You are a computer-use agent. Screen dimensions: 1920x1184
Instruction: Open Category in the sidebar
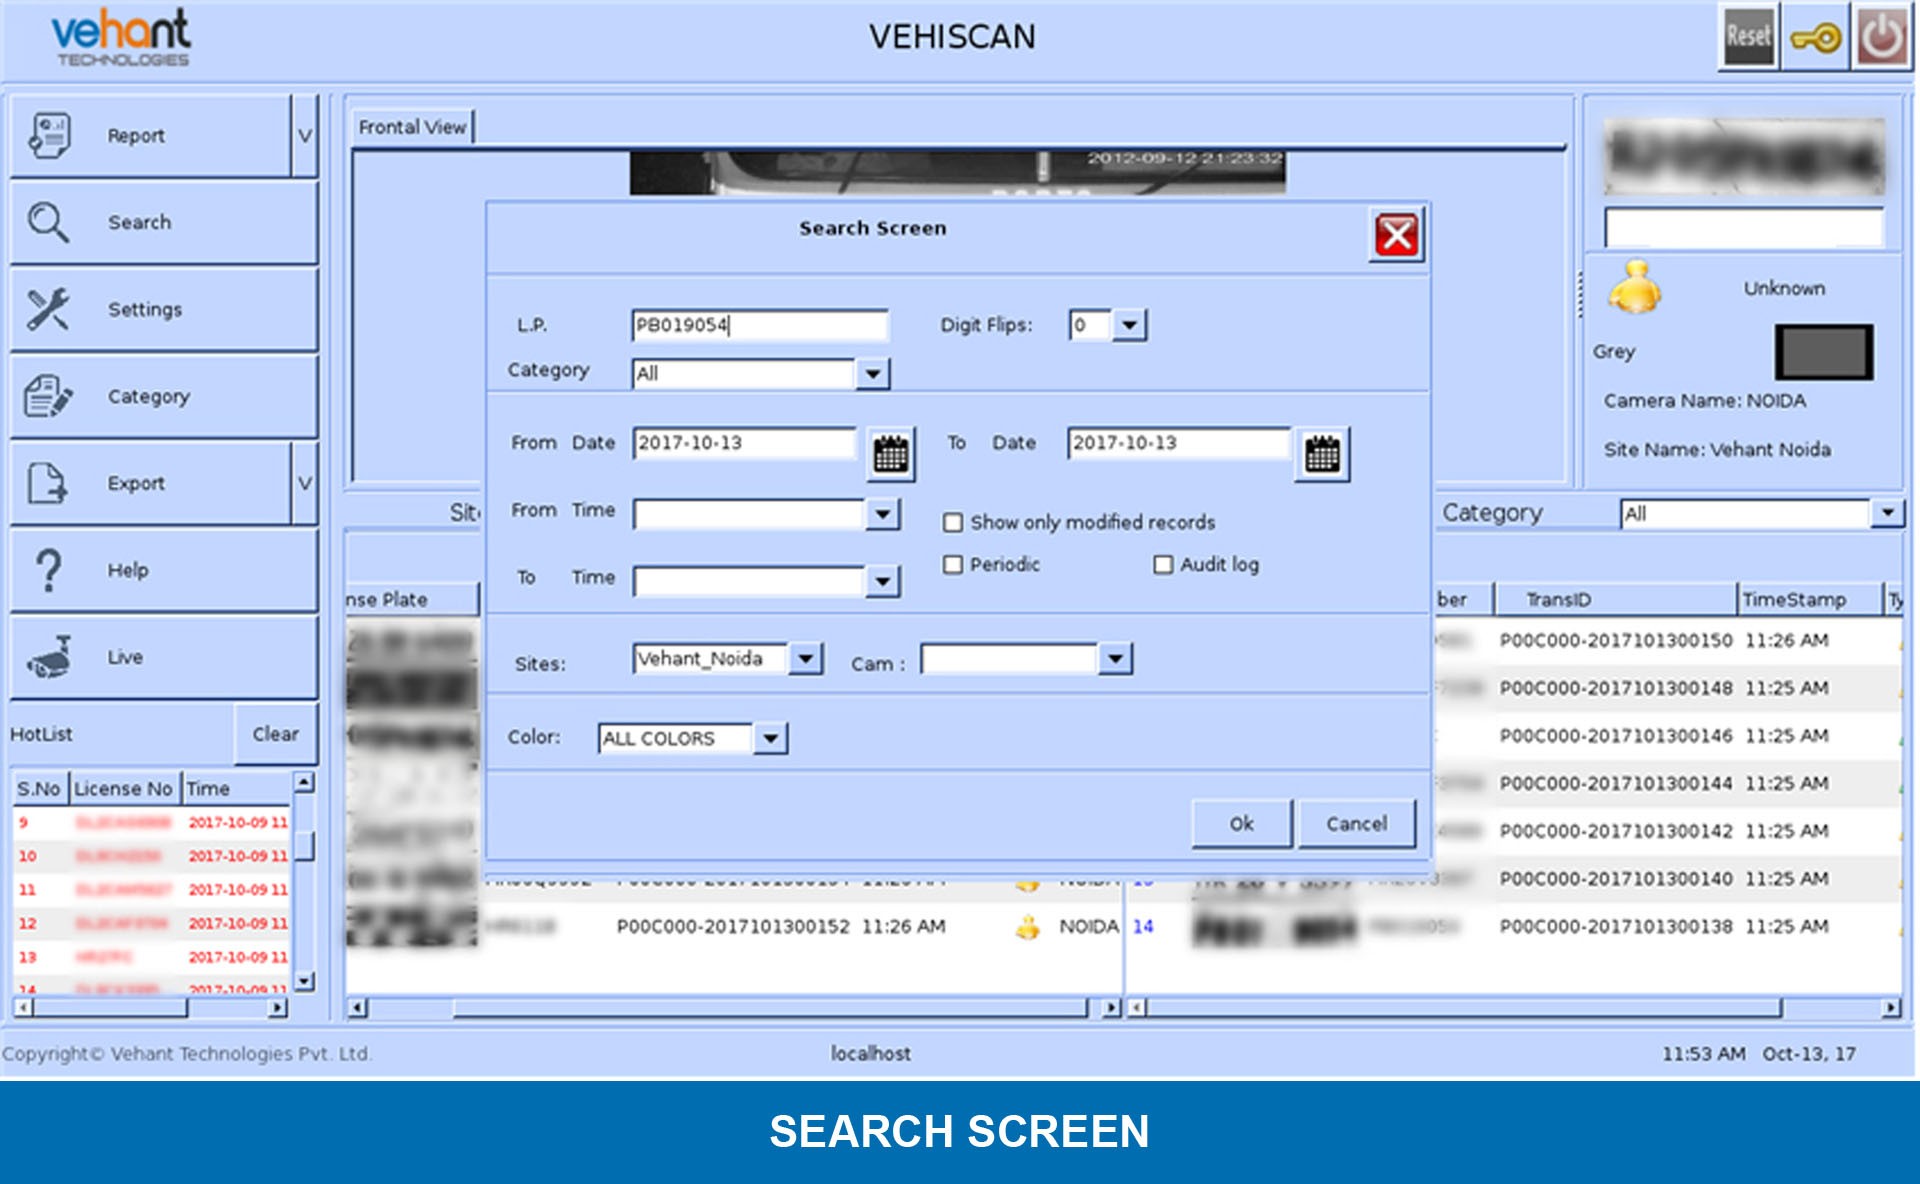tap(164, 396)
